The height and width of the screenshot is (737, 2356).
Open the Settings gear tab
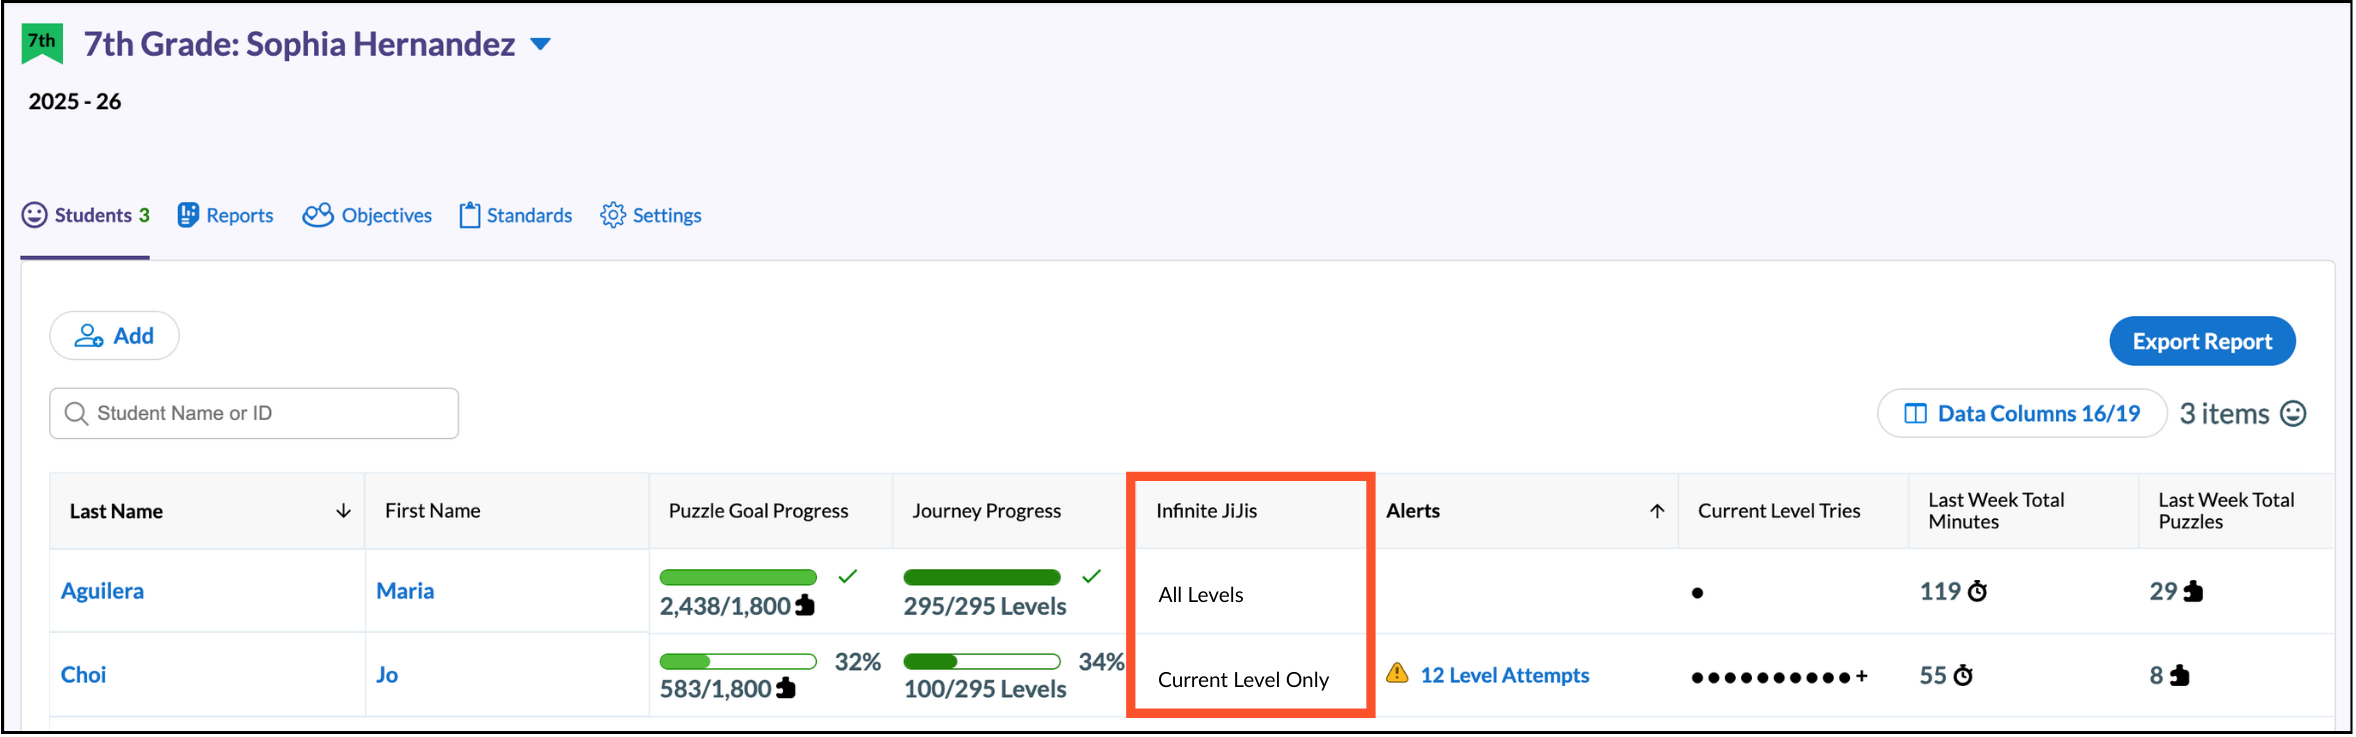click(x=650, y=215)
